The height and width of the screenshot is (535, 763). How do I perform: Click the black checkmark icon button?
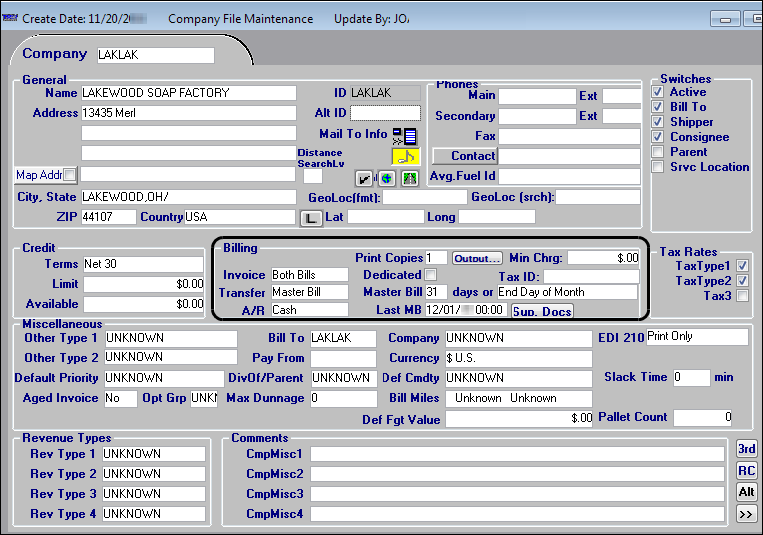tap(365, 178)
